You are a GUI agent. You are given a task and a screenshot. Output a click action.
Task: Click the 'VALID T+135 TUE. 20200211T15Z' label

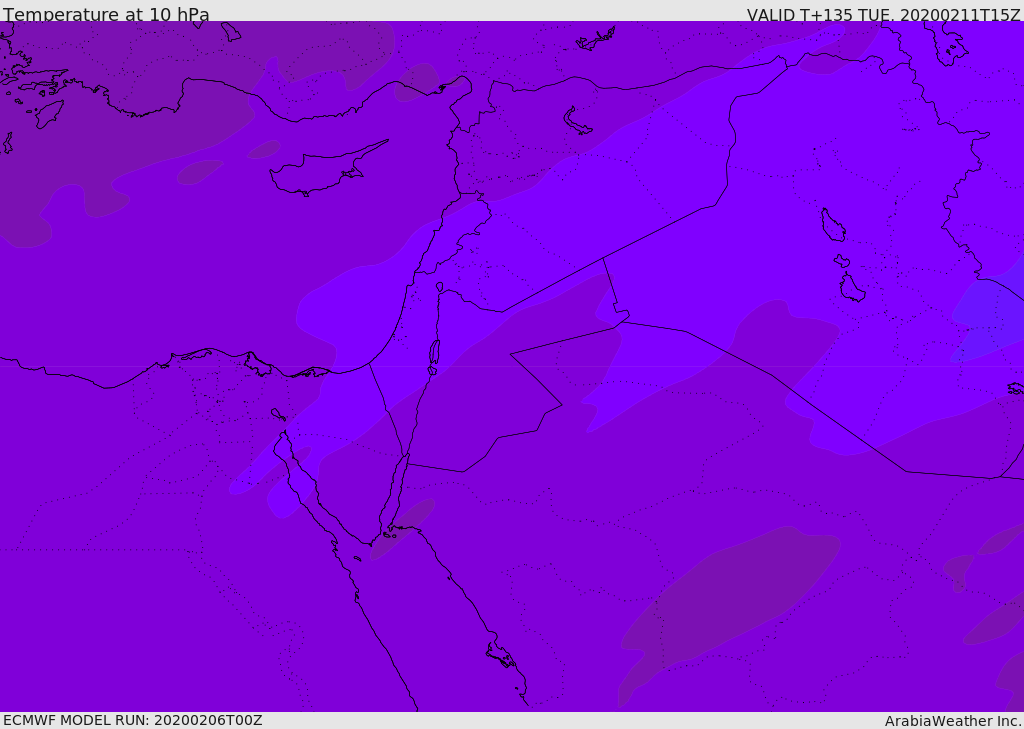884,15
